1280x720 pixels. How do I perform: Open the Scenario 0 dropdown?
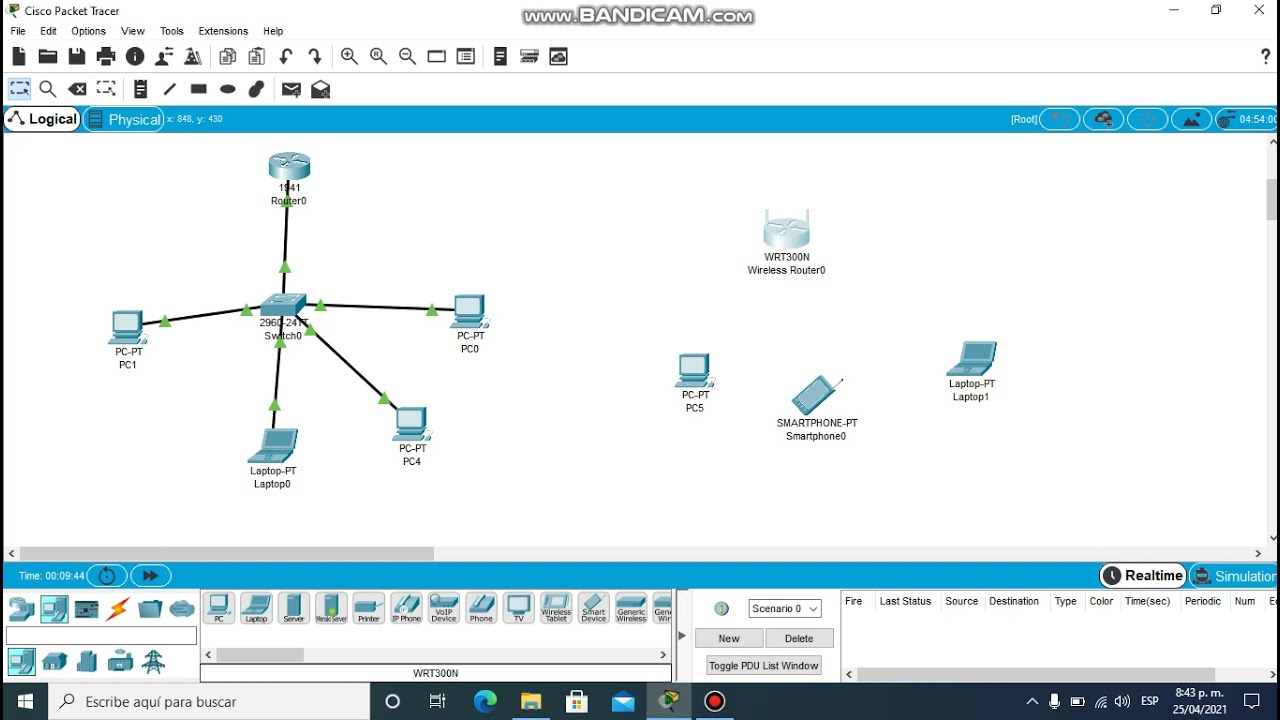pos(785,608)
